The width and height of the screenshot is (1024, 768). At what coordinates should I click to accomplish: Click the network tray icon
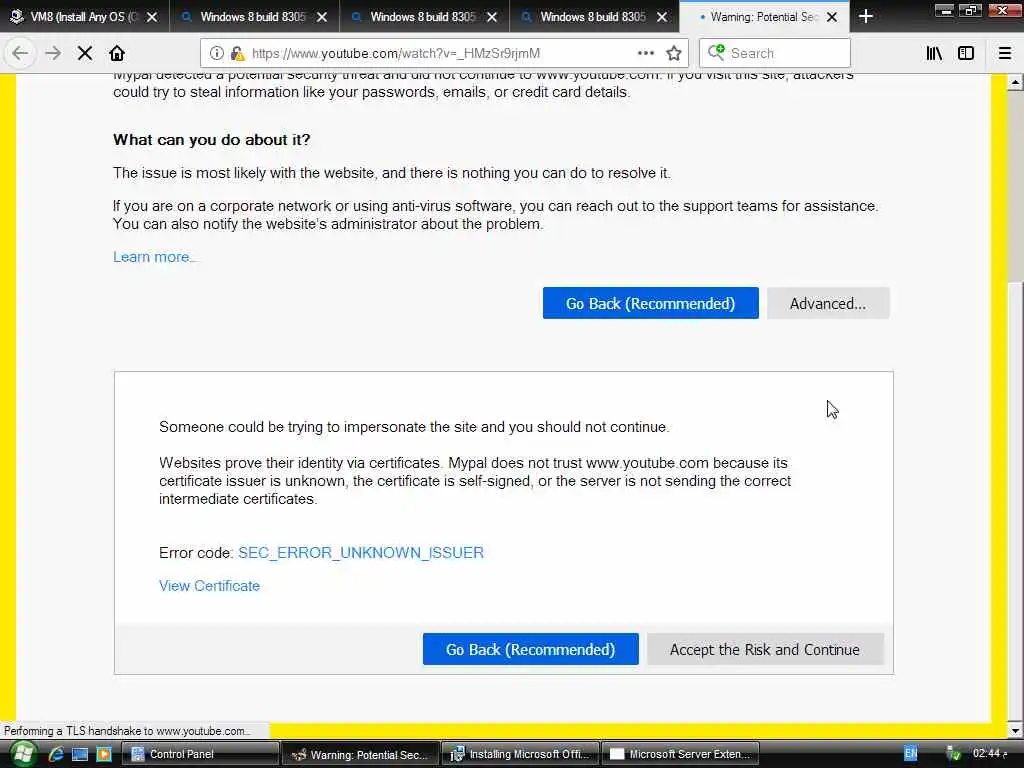(x=953, y=754)
